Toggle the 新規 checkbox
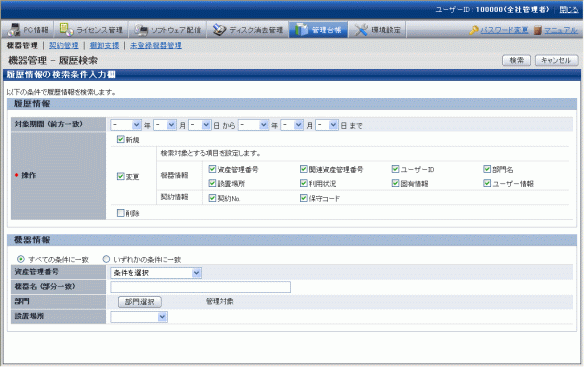Screen dimensions: 584x367 pos(120,139)
